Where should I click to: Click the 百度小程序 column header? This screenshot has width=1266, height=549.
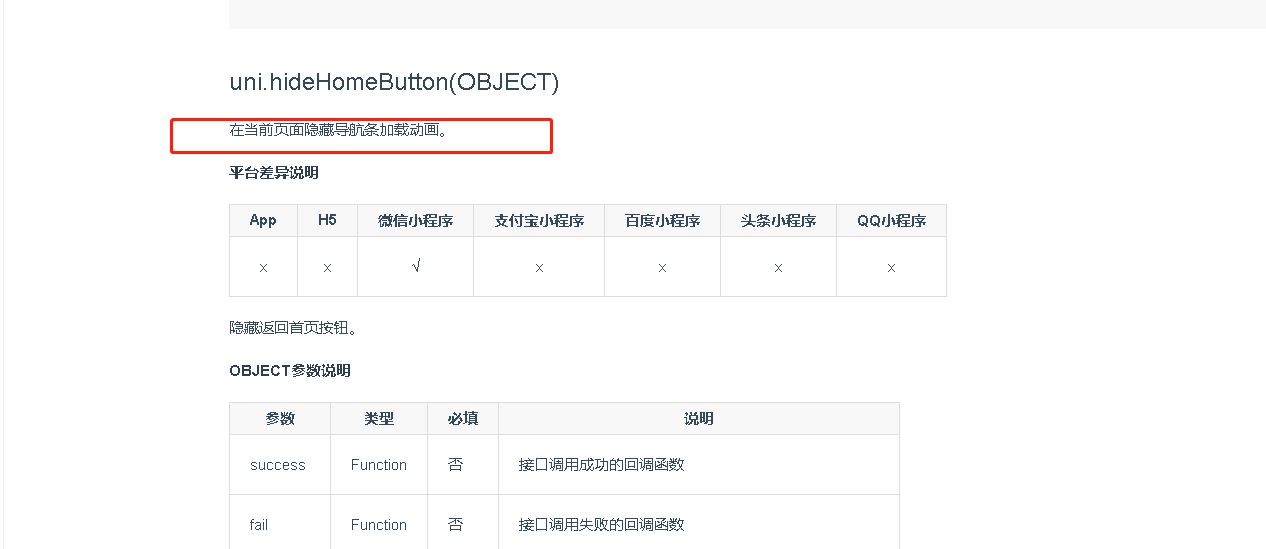pyautogui.click(x=662, y=220)
